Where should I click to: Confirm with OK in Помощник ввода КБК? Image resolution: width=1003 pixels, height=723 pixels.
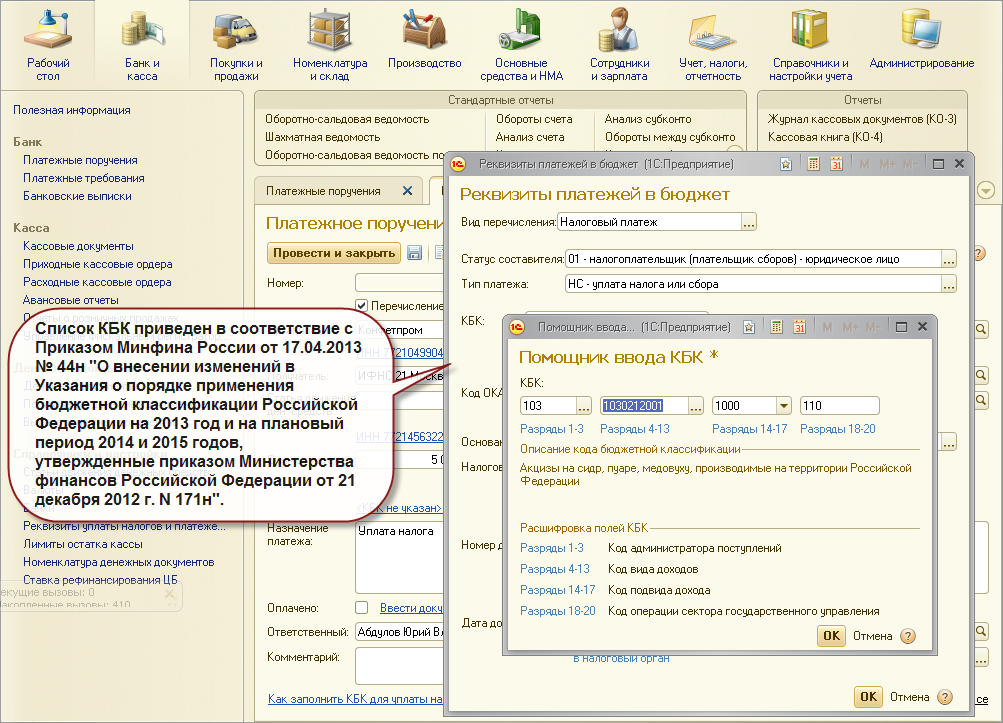[831, 636]
